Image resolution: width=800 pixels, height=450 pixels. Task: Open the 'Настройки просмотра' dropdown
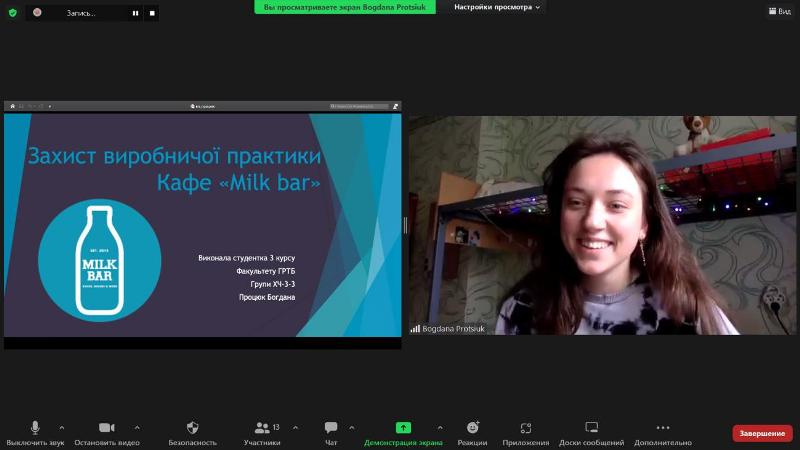pos(497,7)
